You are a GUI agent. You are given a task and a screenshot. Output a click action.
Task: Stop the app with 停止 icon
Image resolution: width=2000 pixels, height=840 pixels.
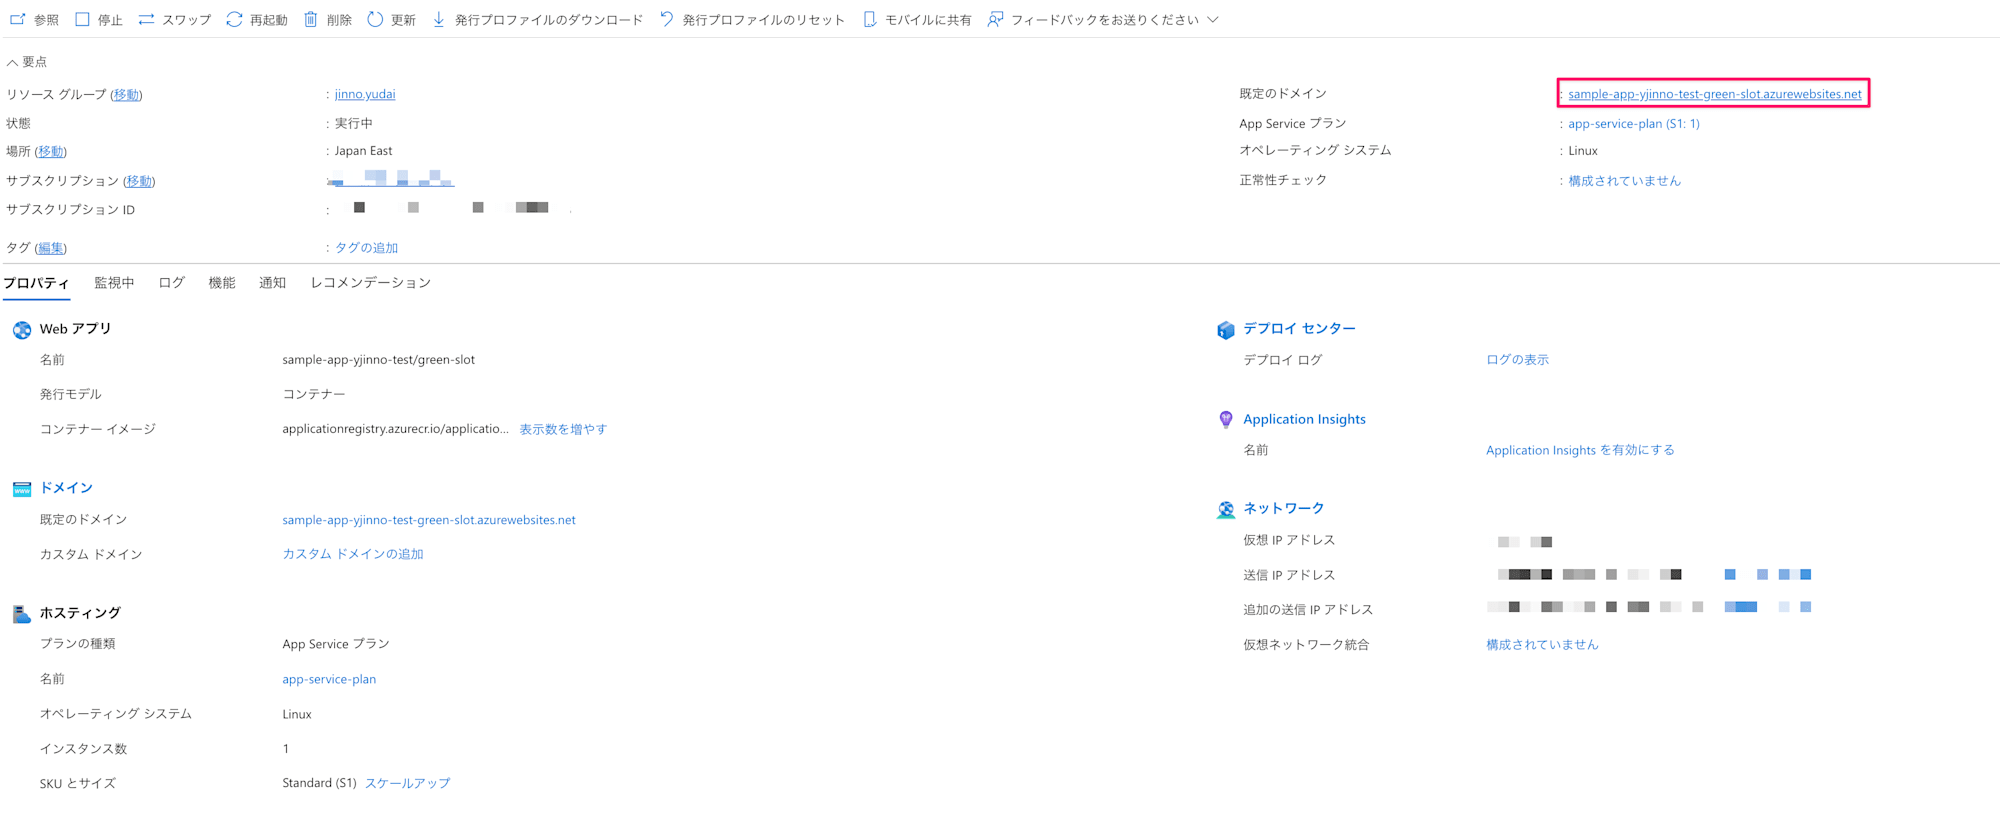[83, 19]
